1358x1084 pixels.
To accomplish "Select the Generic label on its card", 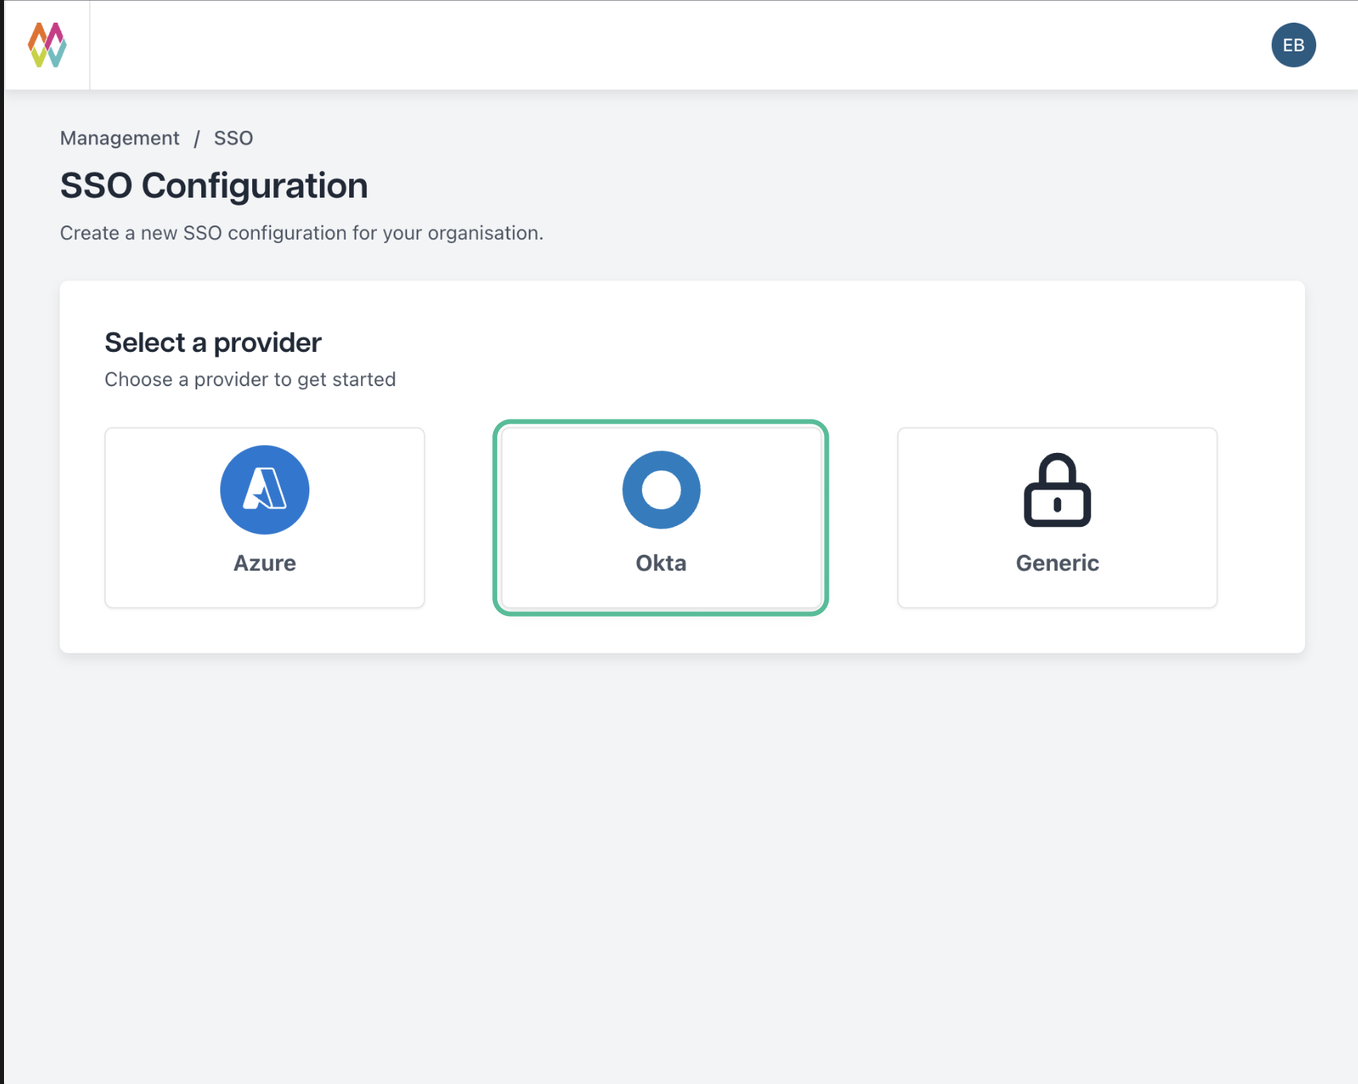I will [x=1057, y=563].
